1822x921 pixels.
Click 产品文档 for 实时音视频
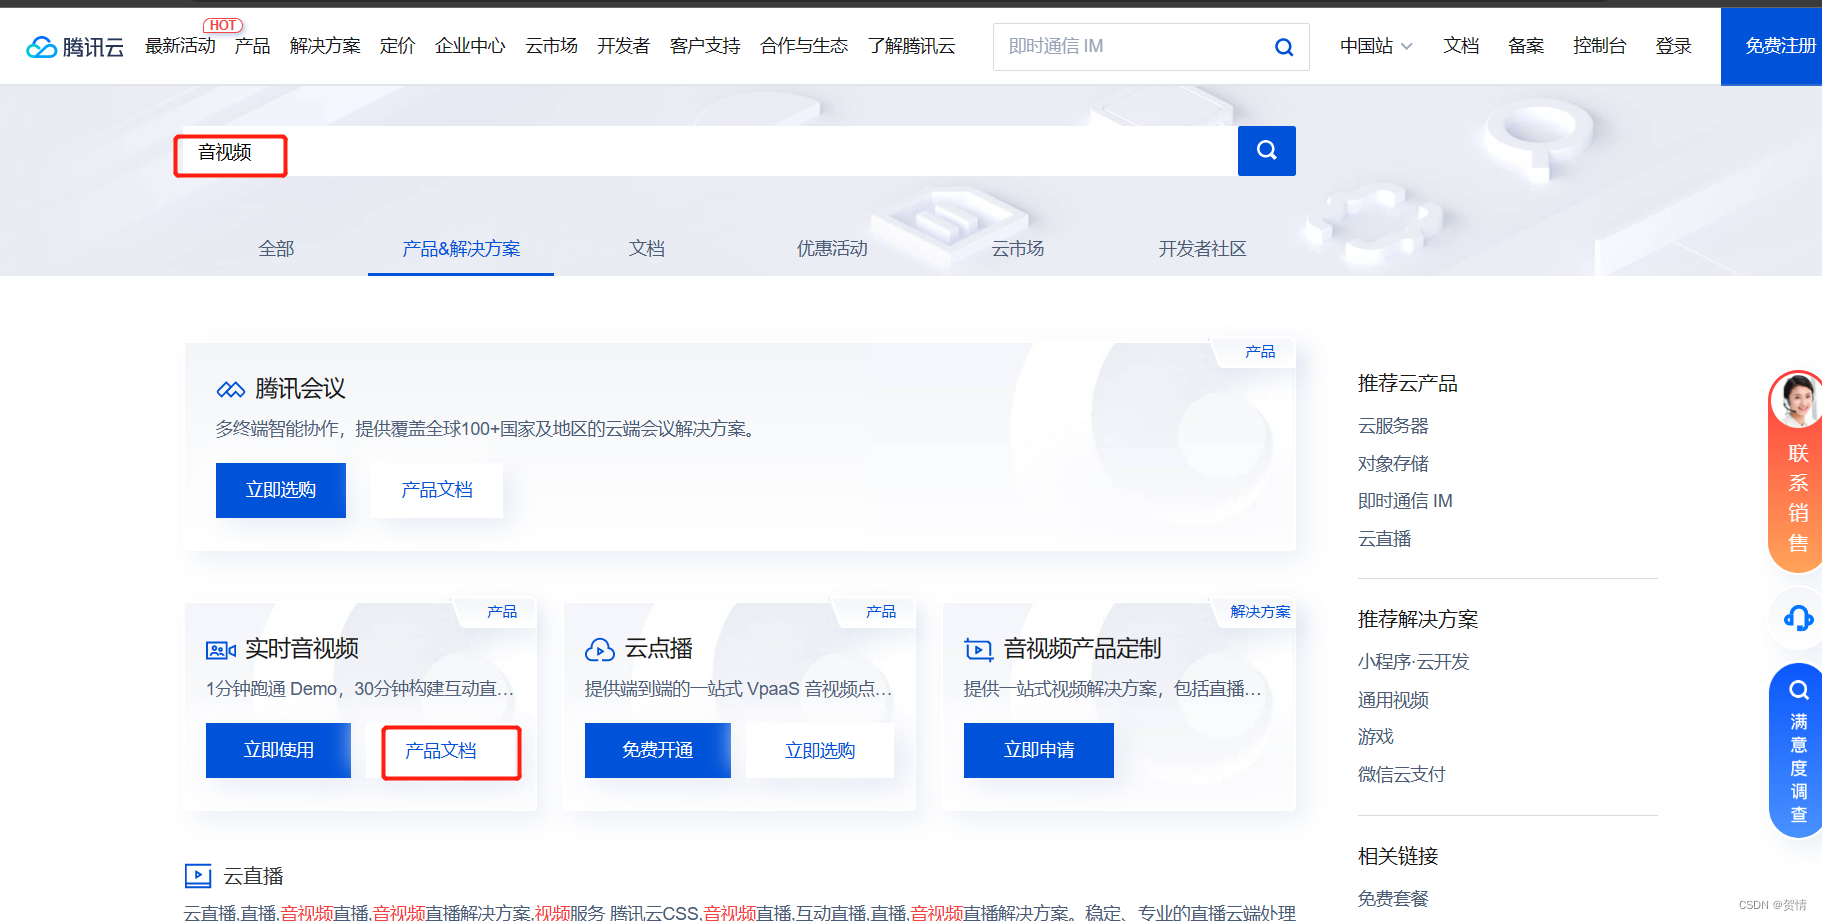click(x=441, y=751)
